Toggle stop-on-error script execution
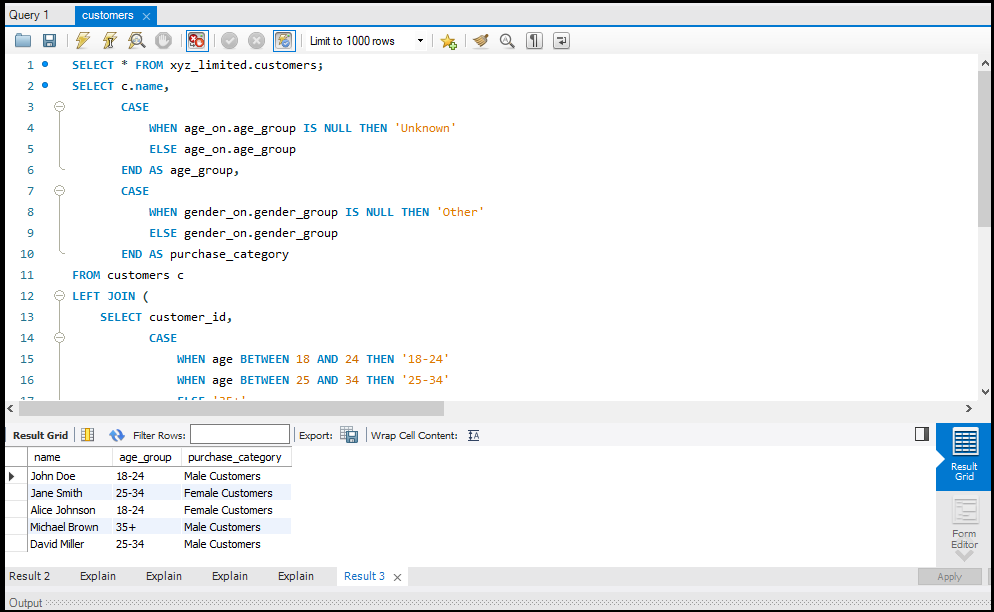994x612 pixels. [196, 41]
